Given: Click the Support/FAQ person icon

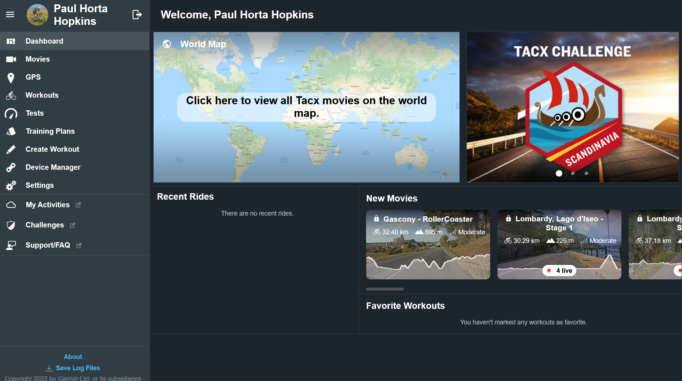Looking at the screenshot, I should coord(11,245).
